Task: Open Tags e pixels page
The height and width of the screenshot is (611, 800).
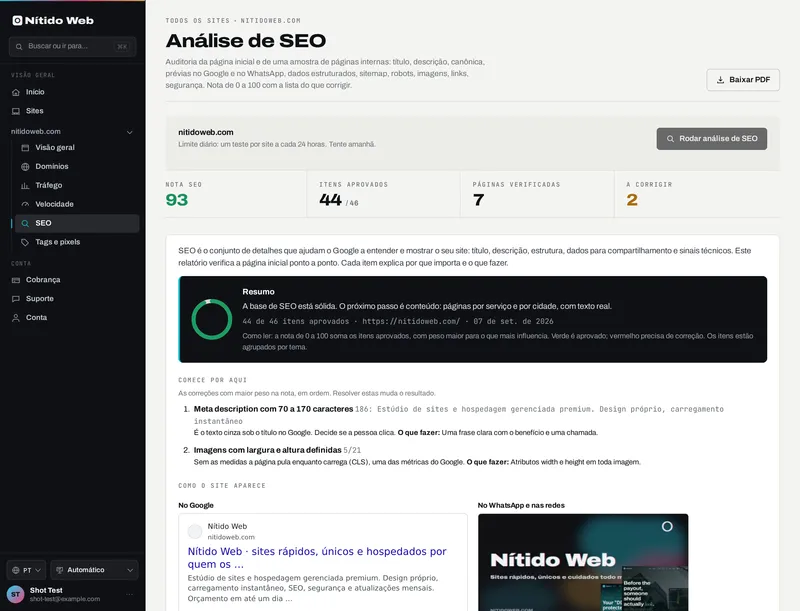Action: click(x=77, y=242)
